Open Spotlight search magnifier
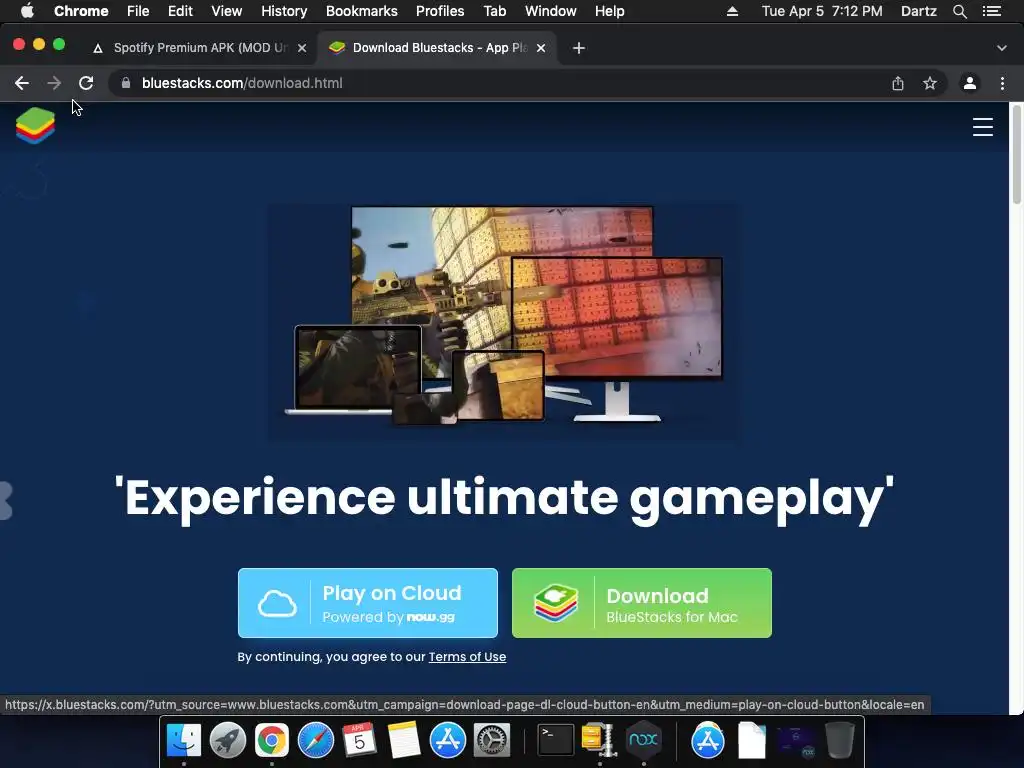The image size is (1024, 768). (x=959, y=11)
